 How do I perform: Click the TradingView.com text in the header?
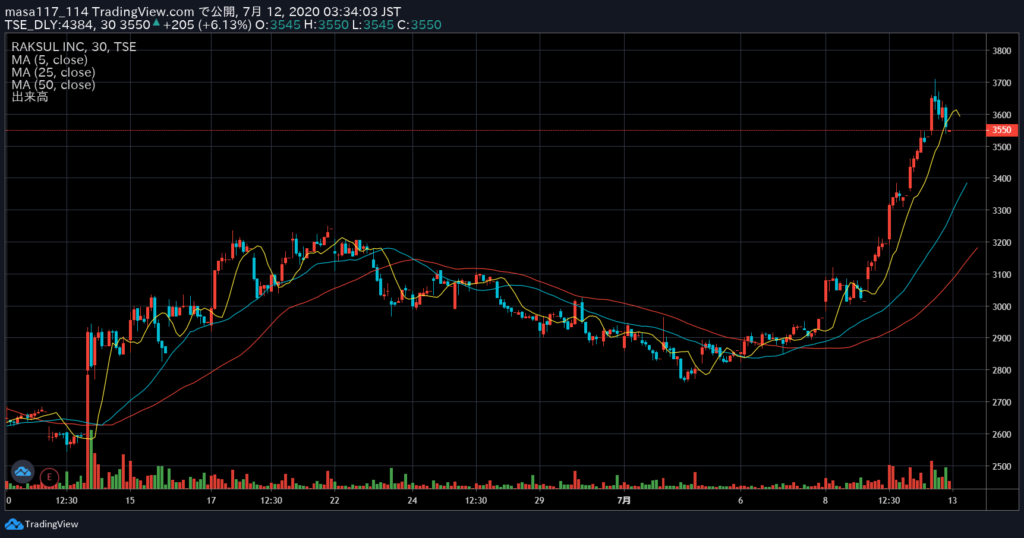tap(143, 12)
